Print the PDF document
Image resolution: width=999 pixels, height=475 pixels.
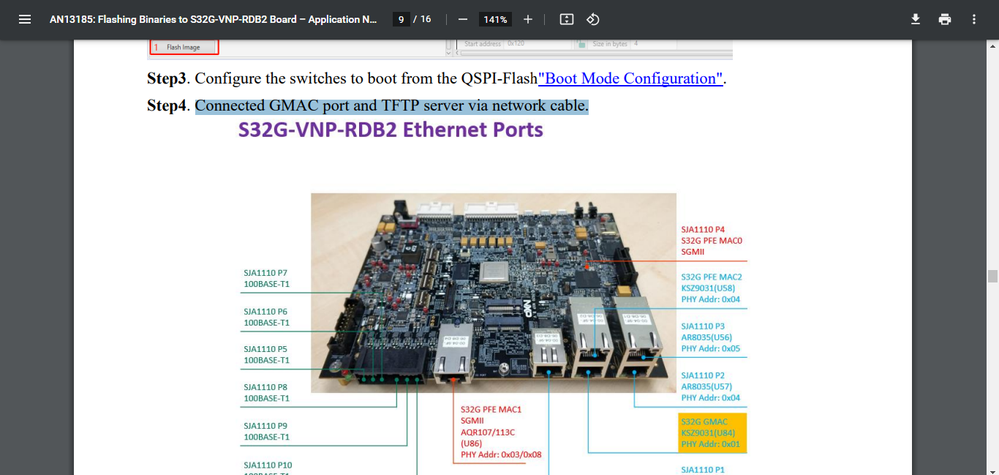coord(945,19)
